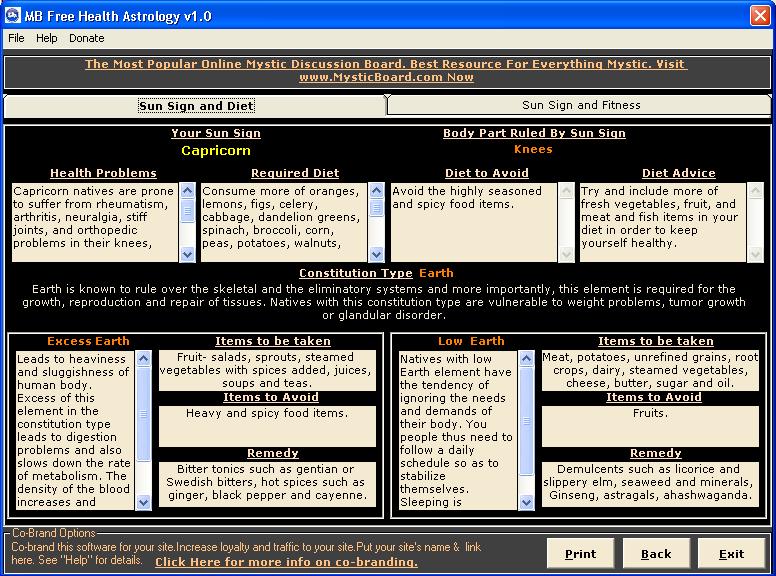The height and width of the screenshot is (576, 776).
Task: Click the 'Your Sun Sign' heading
Action: pyautogui.click(x=216, y=133)
